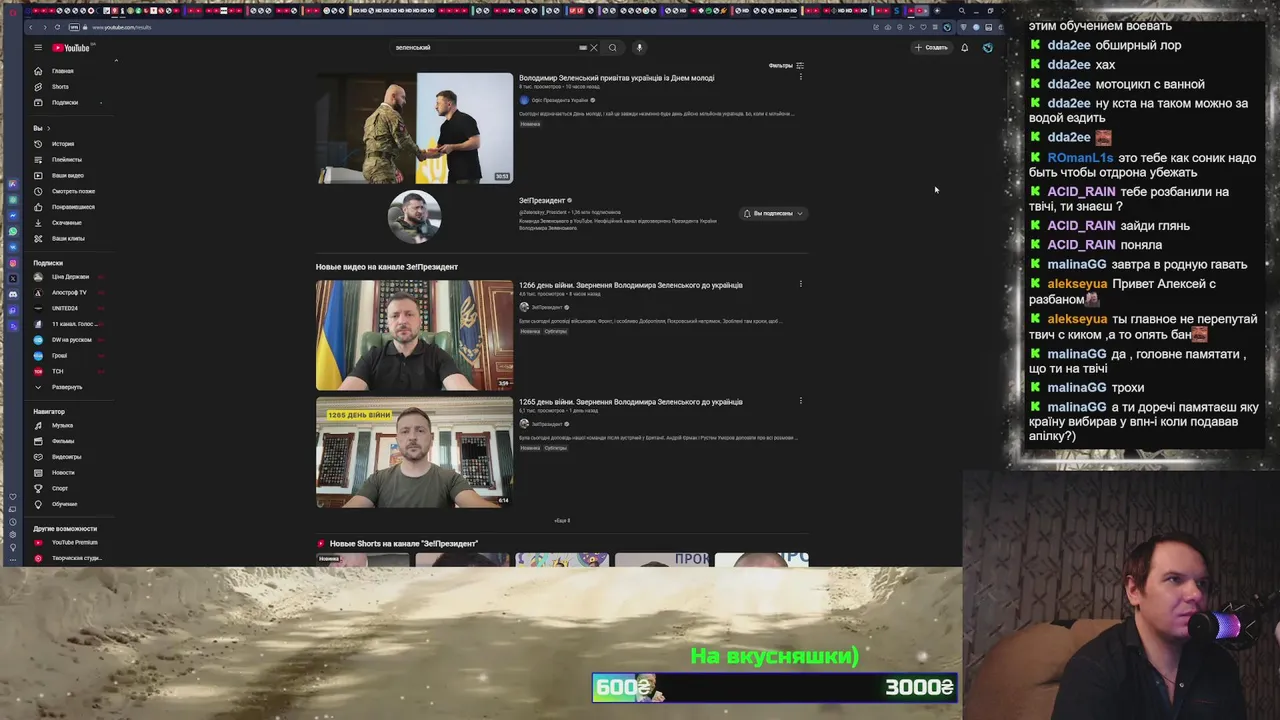
Task: Open the WhatsApp icon in the browser sidebar
Action: [13, 231]
